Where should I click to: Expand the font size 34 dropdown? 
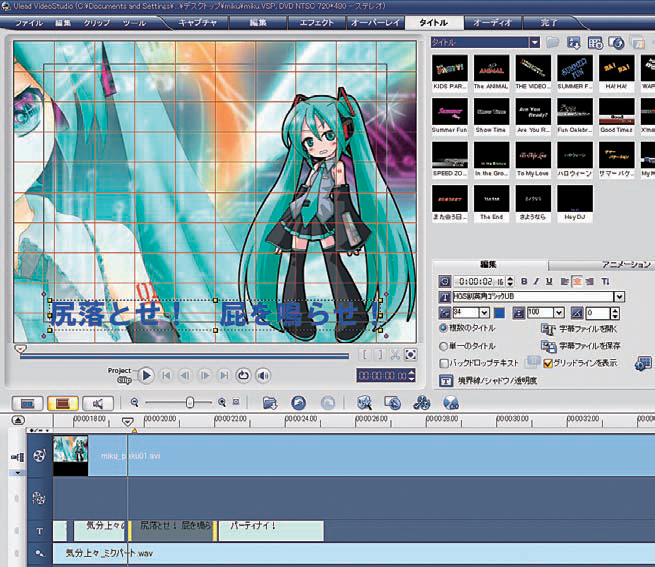(x=484, y=313)
